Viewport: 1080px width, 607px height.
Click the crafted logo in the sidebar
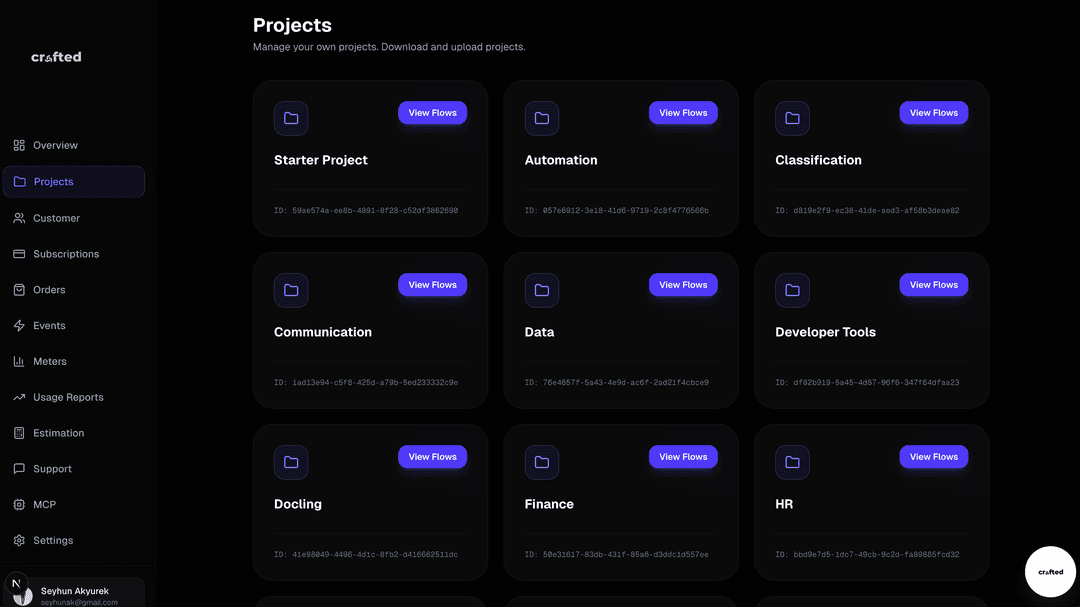[x=56, y=57]
